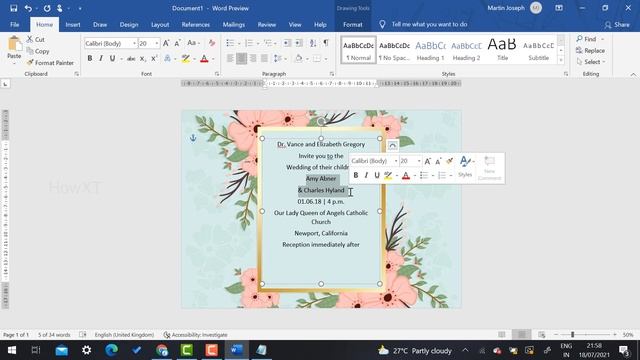The width and height of the screenshot is (640, 360).
Task: Apply the Normal style
Action: 358,51
